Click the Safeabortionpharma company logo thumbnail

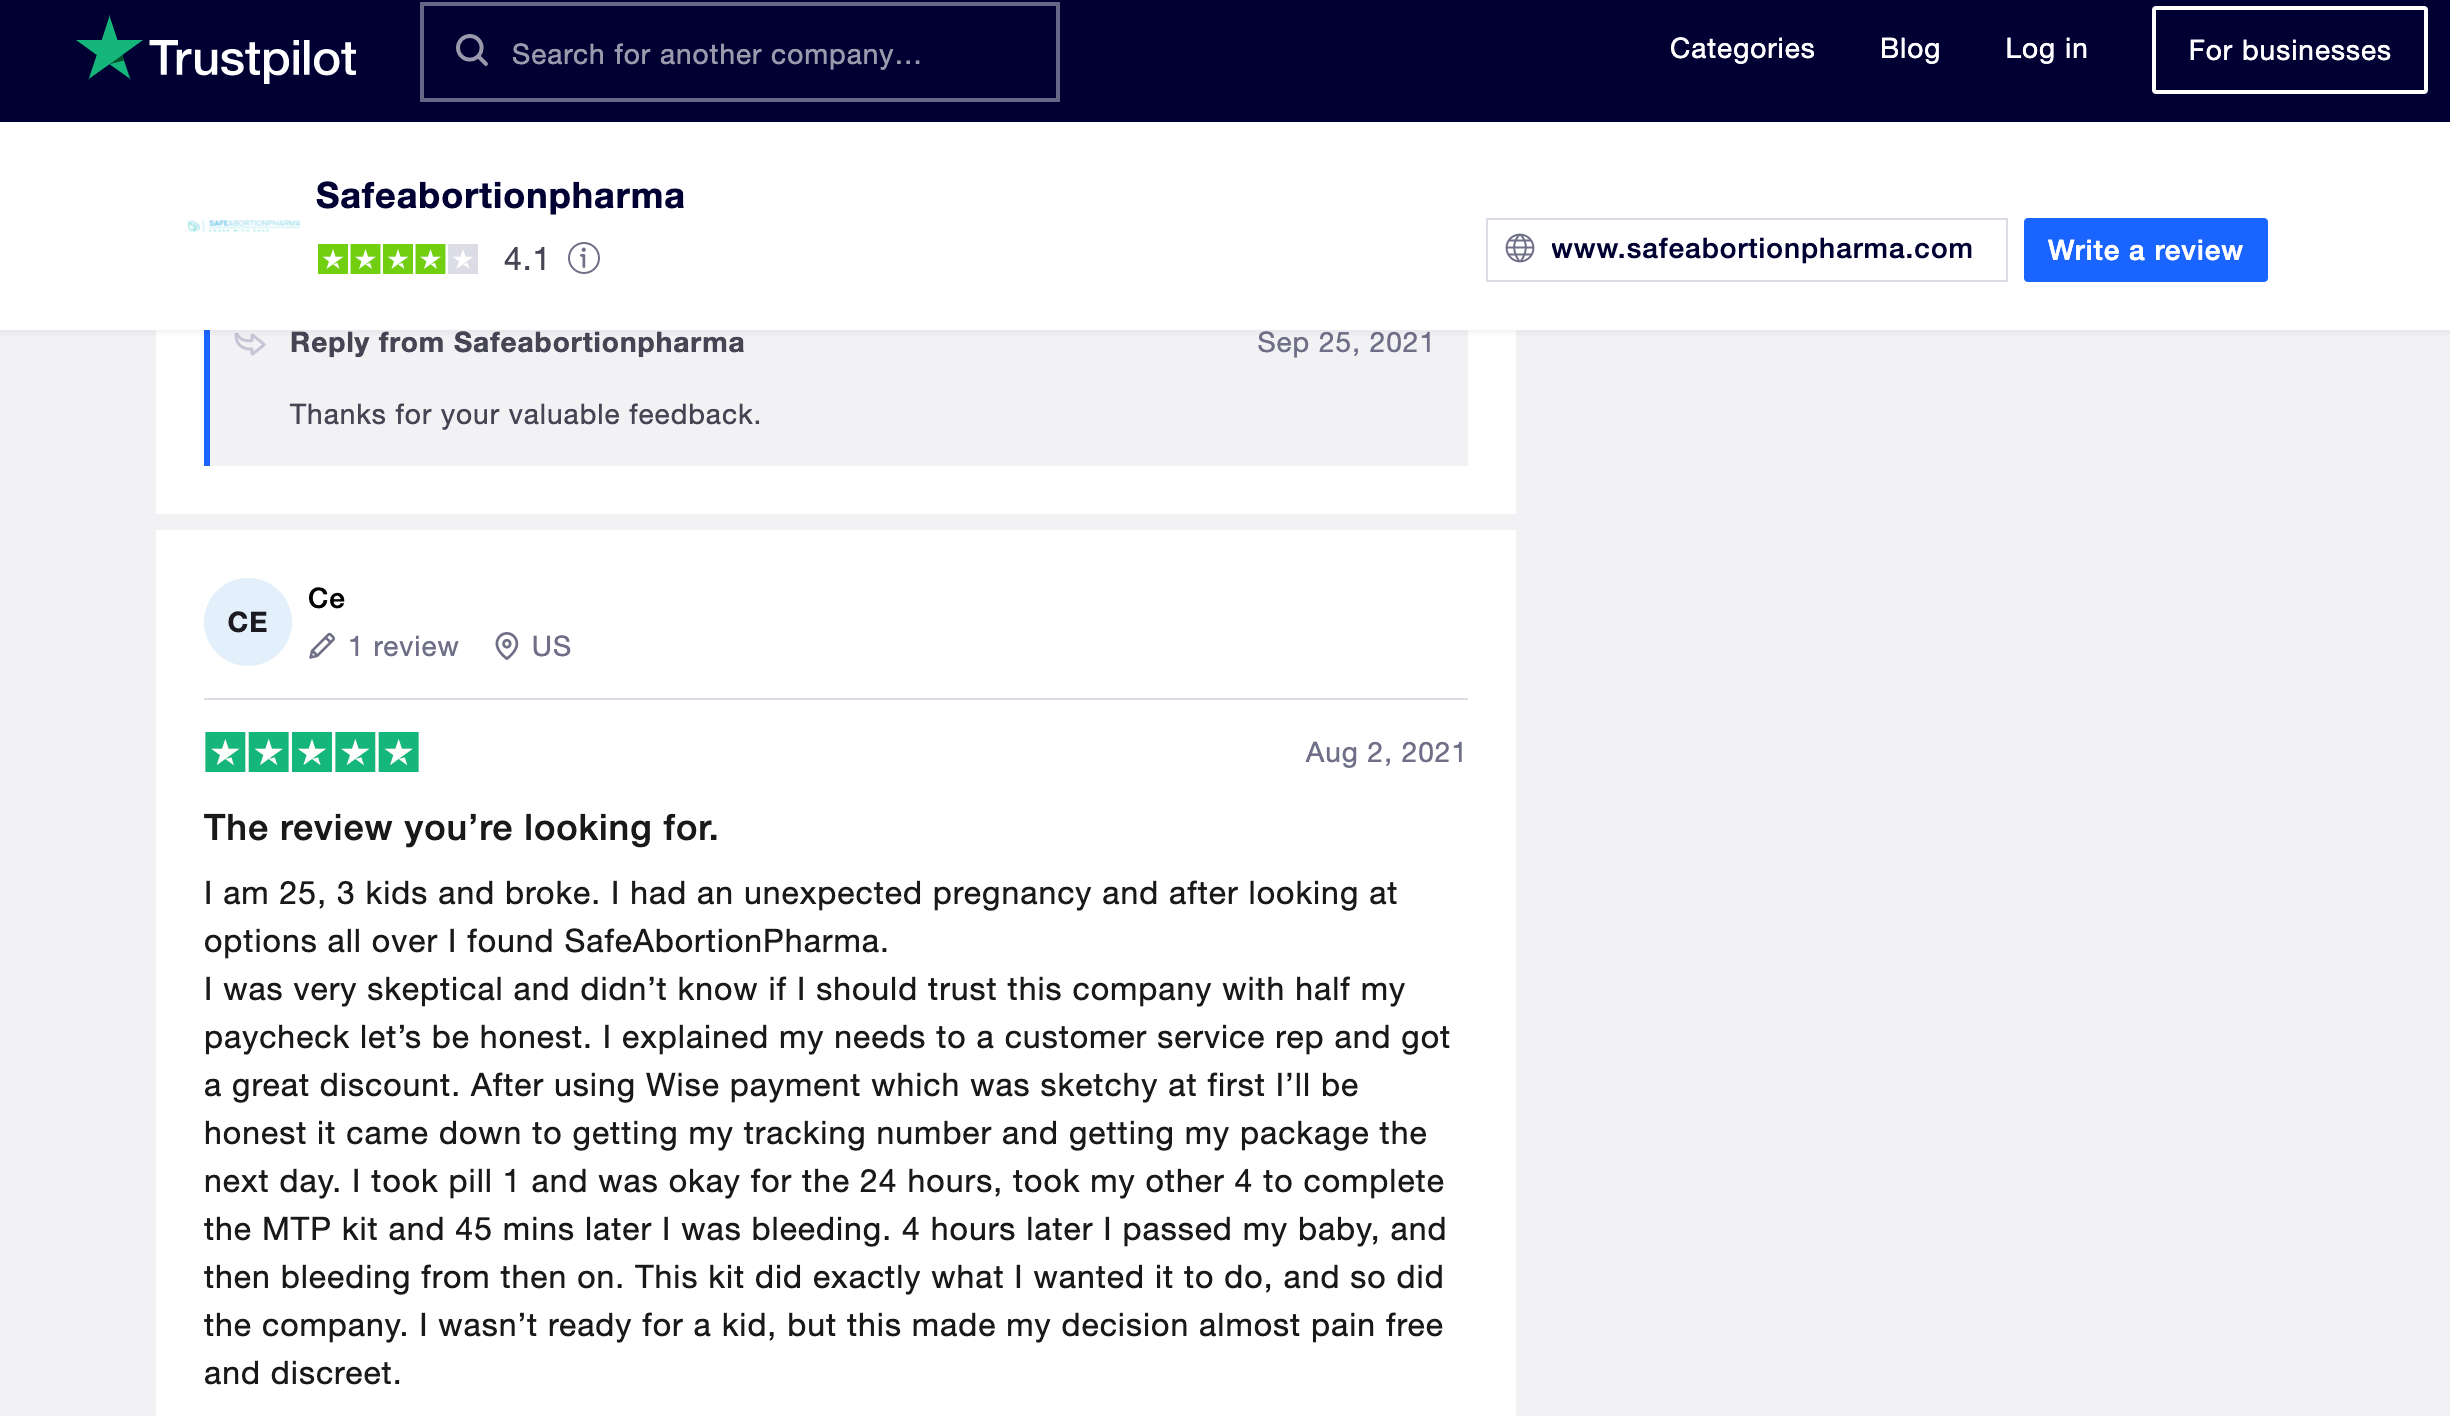(x=244, y=226)
